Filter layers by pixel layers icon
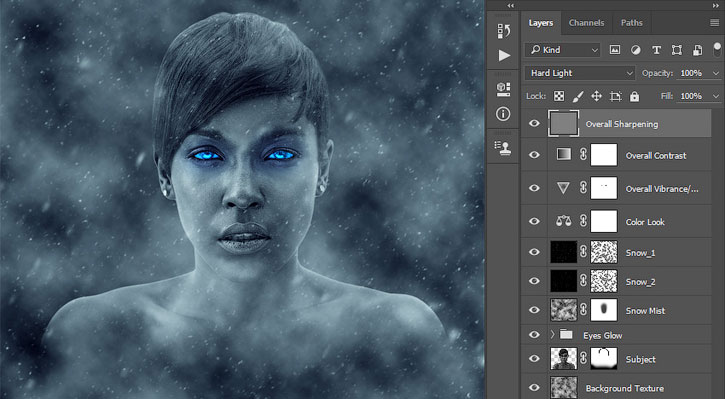The width and height of the screenshot is (725, 399). 614,50
